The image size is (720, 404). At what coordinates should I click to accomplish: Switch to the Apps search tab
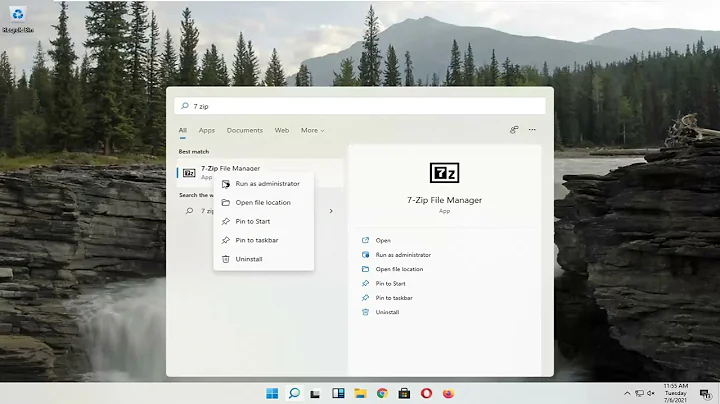pyautogui.click(x=207, y=130)
